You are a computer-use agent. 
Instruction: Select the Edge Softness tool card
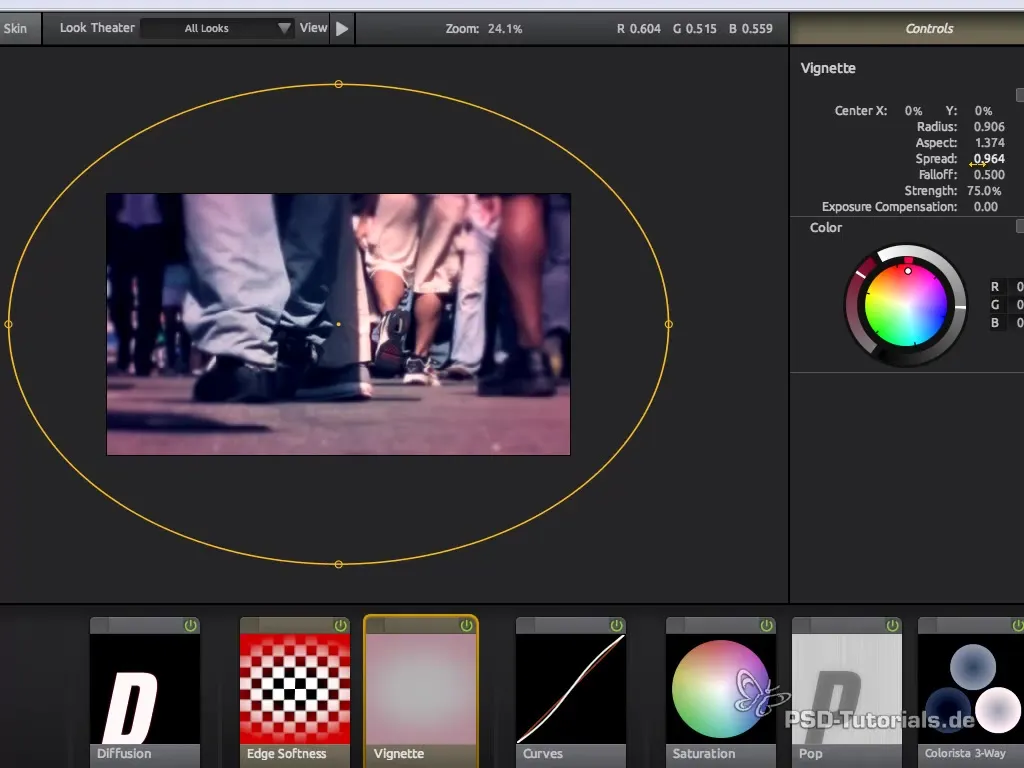pyautogui.click(x=295, y=692)
